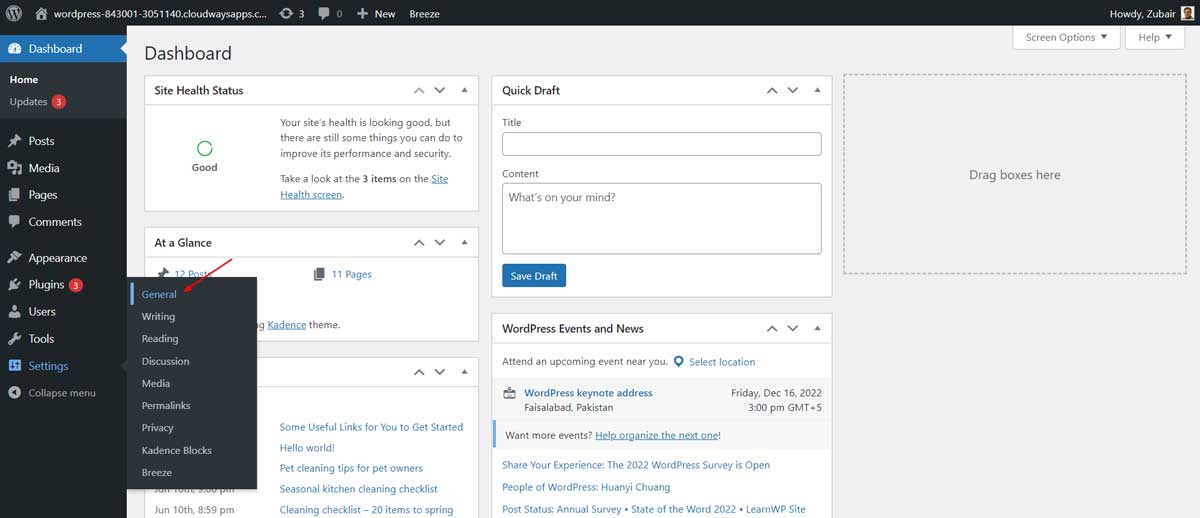1200x518 pixels.
Task: Click the event icon beside WordPress keynote address
Action: [509, 393]
